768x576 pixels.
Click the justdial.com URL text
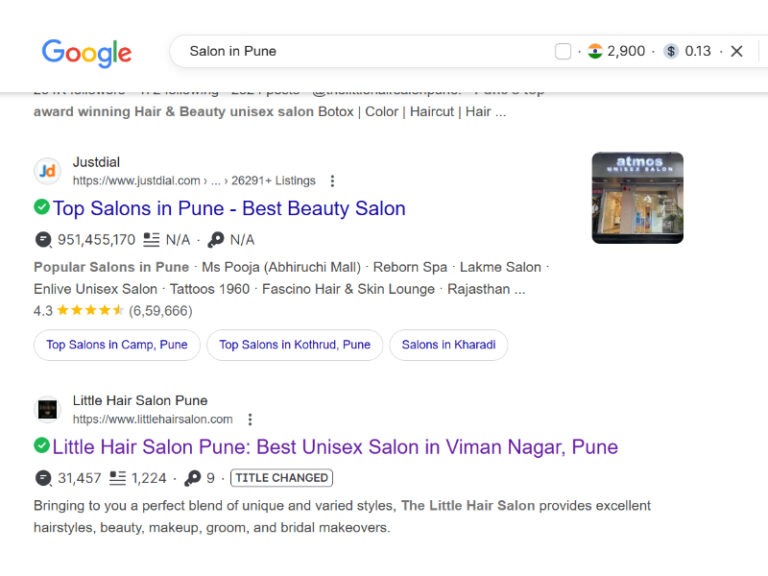pyautogui.click(x=136, y=181)
